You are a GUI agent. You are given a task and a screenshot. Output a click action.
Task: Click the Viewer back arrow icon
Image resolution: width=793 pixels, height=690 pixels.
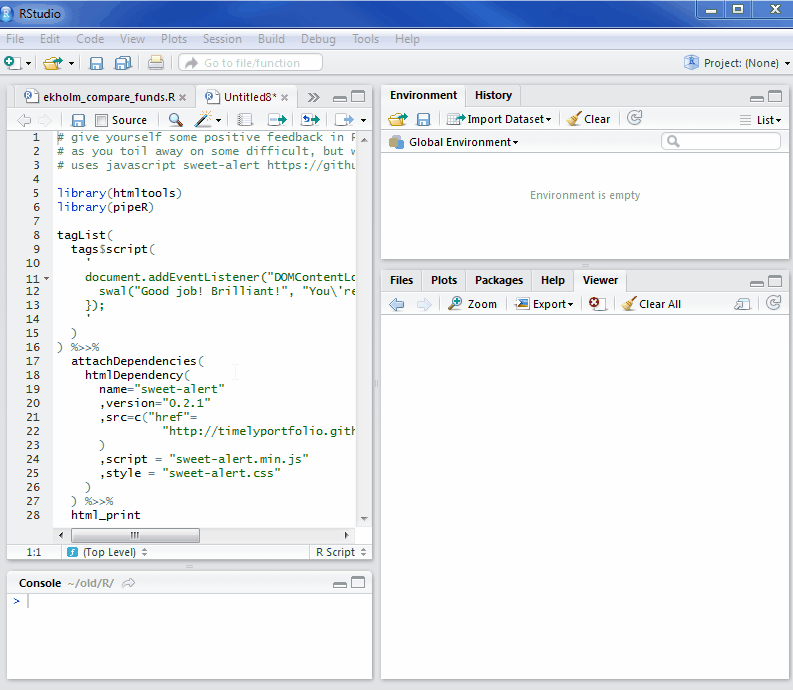(397, 304)
